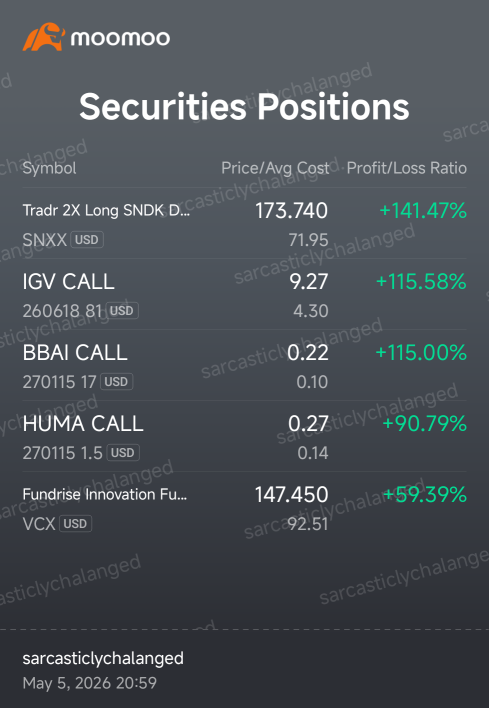Image resolution: width=489 pixels, height=708 pixels.
Task: Click the moomoo brand name text
Action: click(120, 38)
